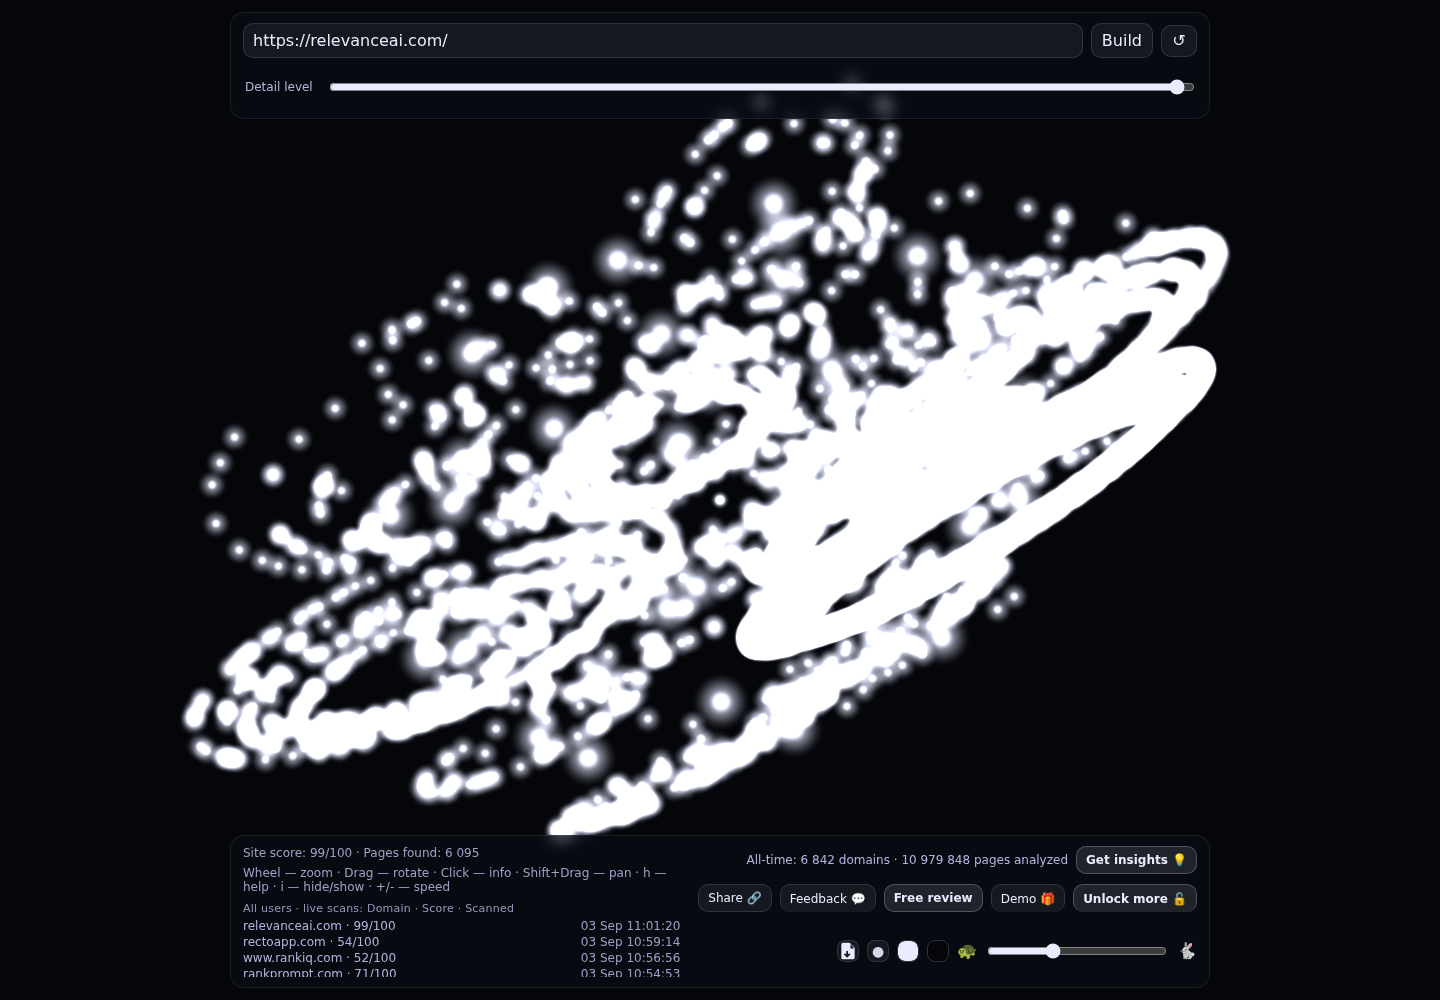Screen dimensions: 1440x1000
Task: Click the timestamp 03 Sep 11:01:20
Action: [x=630, y=926]
